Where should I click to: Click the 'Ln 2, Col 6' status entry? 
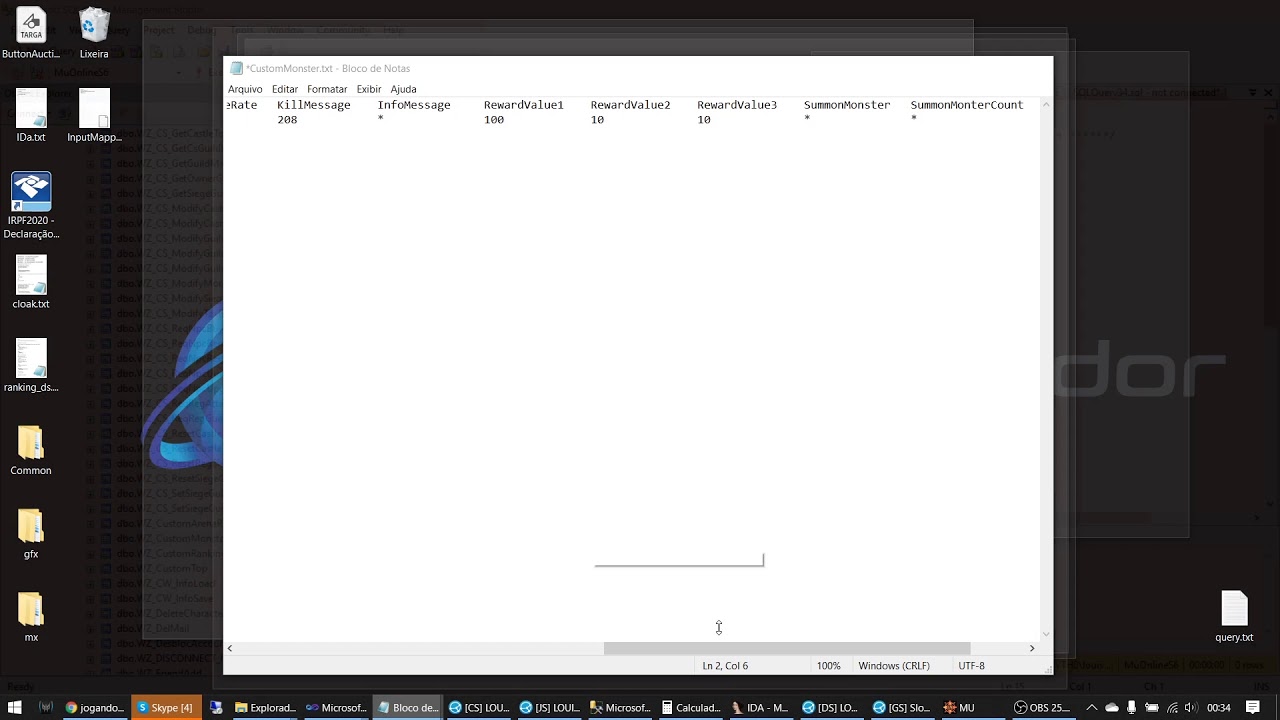coord(725,666)
